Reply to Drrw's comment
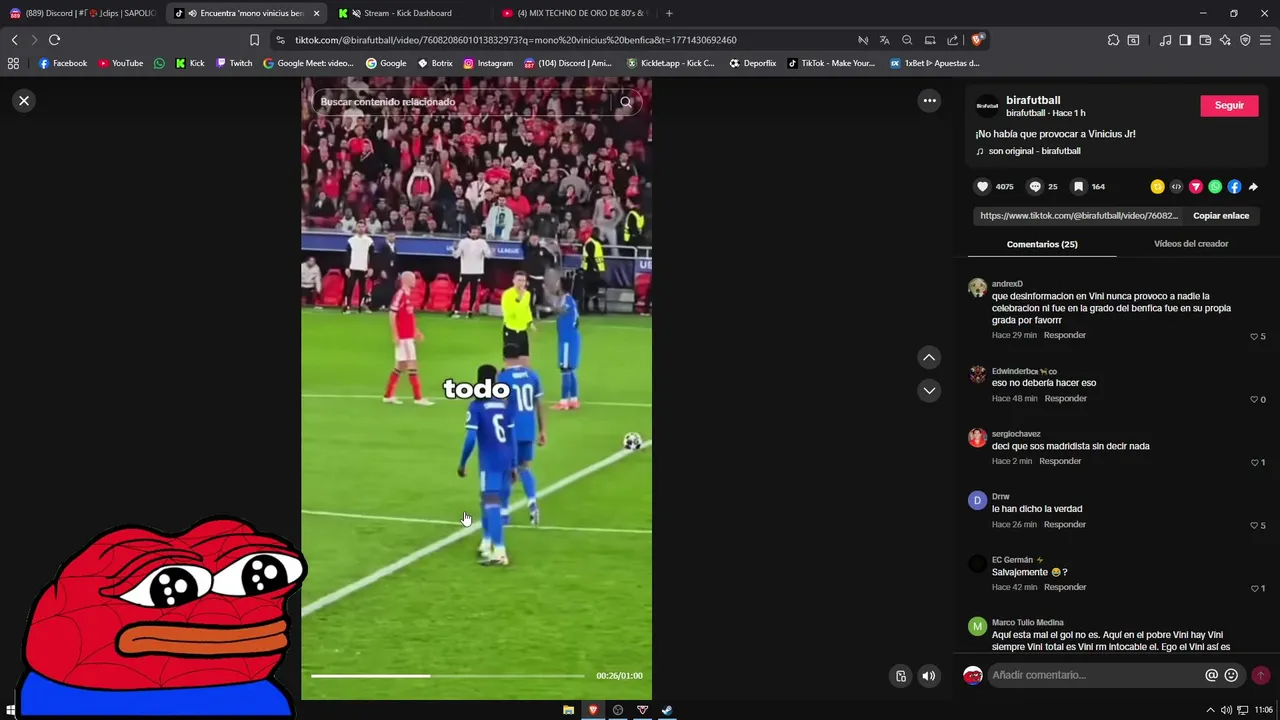 1065,524
